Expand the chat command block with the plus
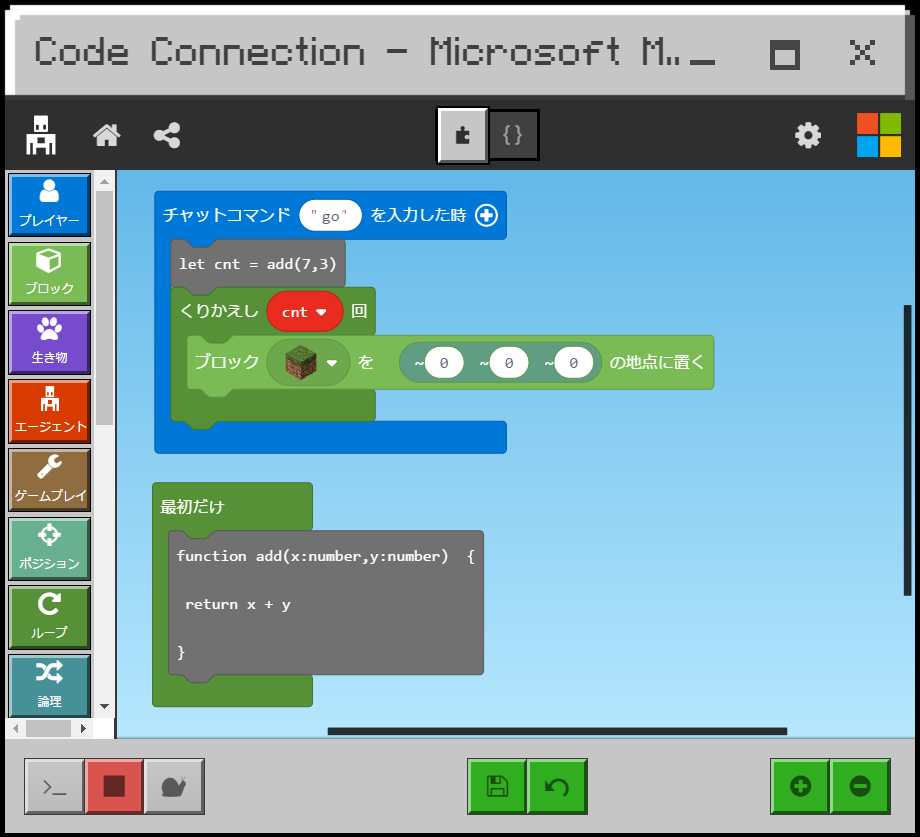The height and width of the screenshot is (837, 920). (x=486, y=215)
